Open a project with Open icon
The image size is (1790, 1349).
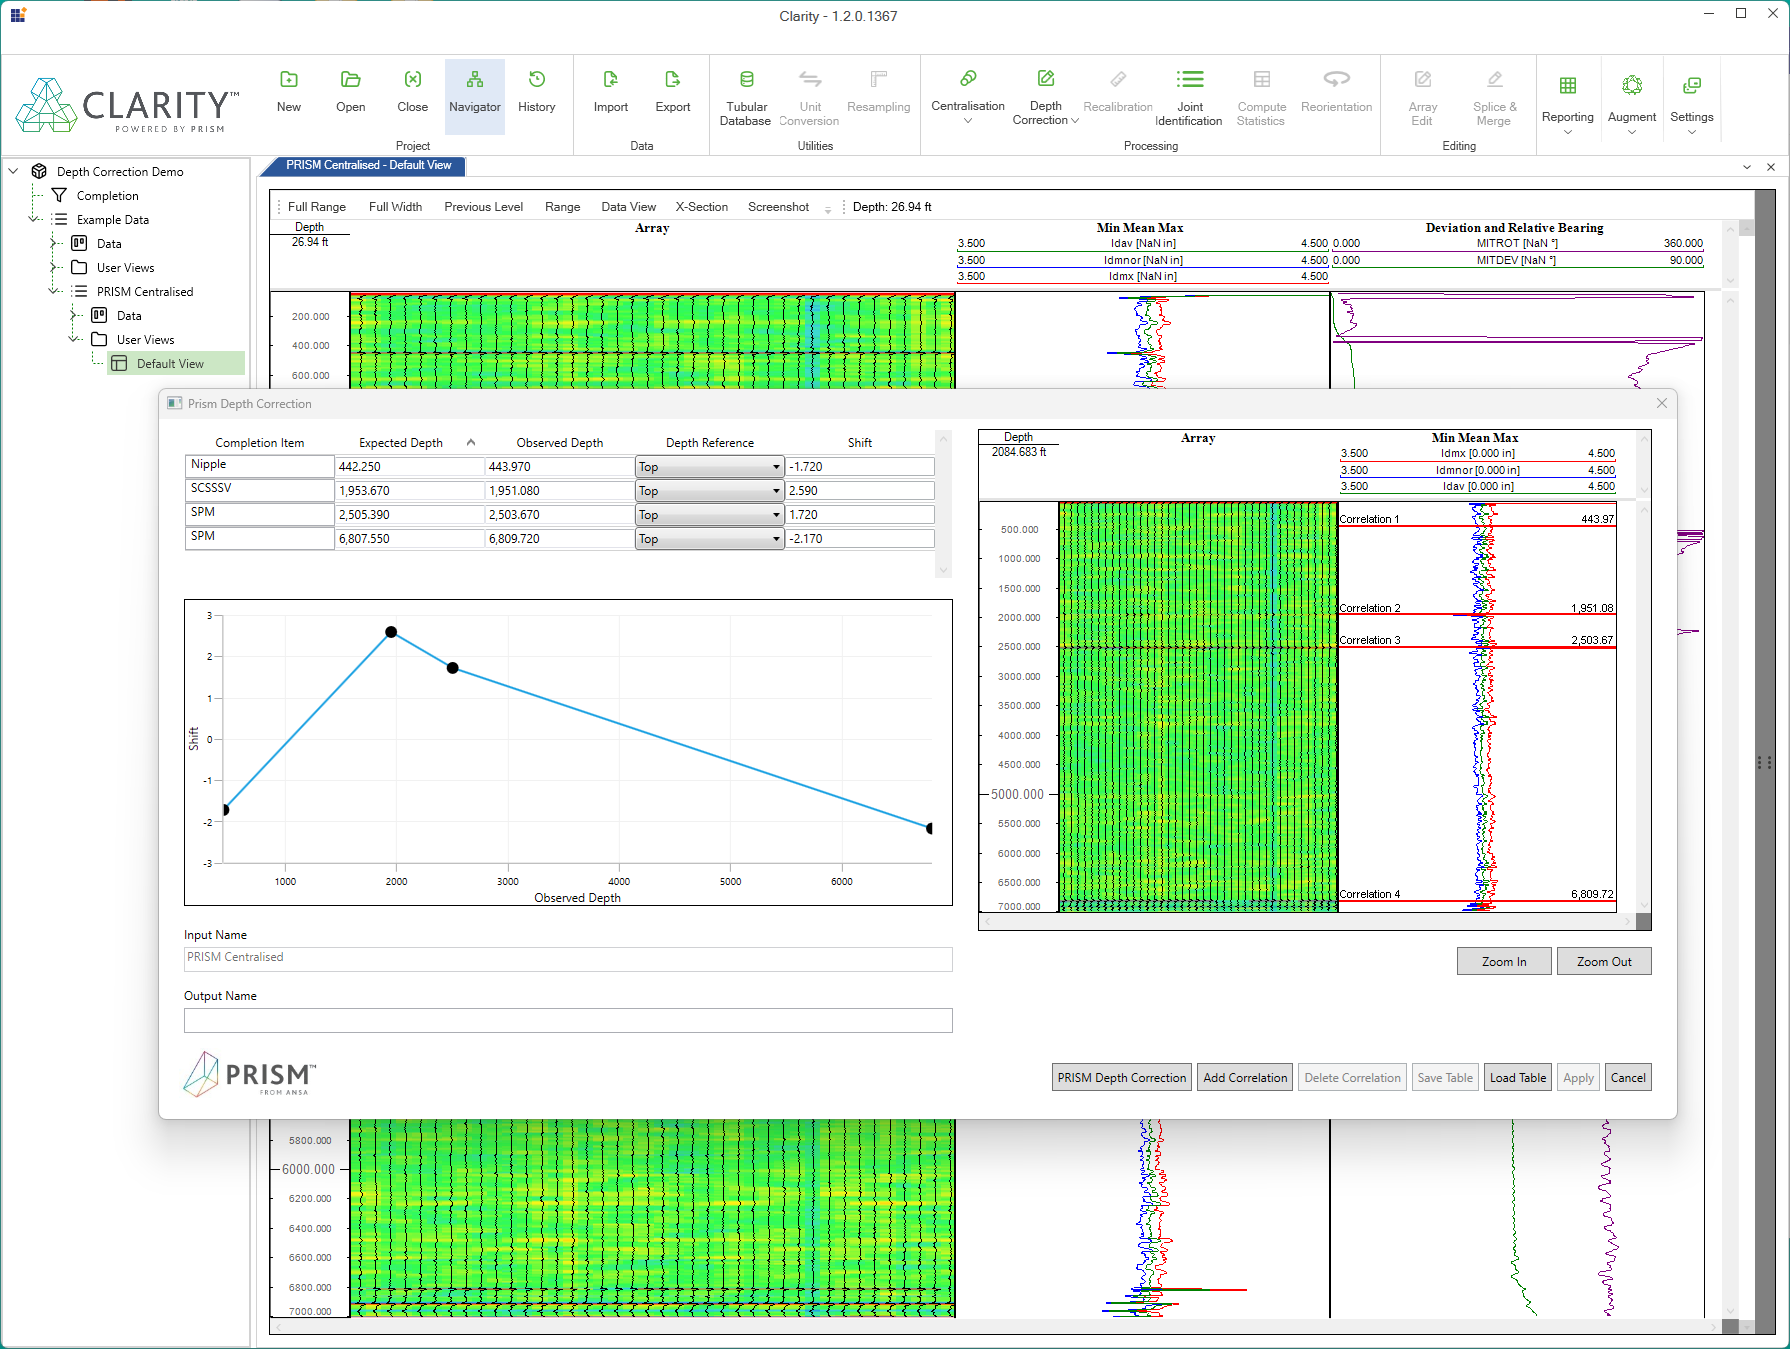point(350,92)
